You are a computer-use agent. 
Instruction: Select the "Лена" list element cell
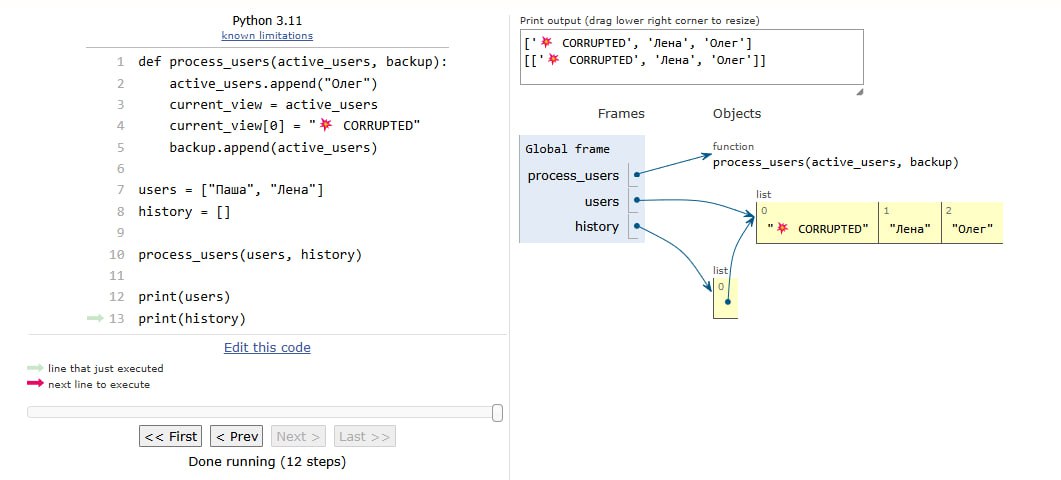coord(909,229)
